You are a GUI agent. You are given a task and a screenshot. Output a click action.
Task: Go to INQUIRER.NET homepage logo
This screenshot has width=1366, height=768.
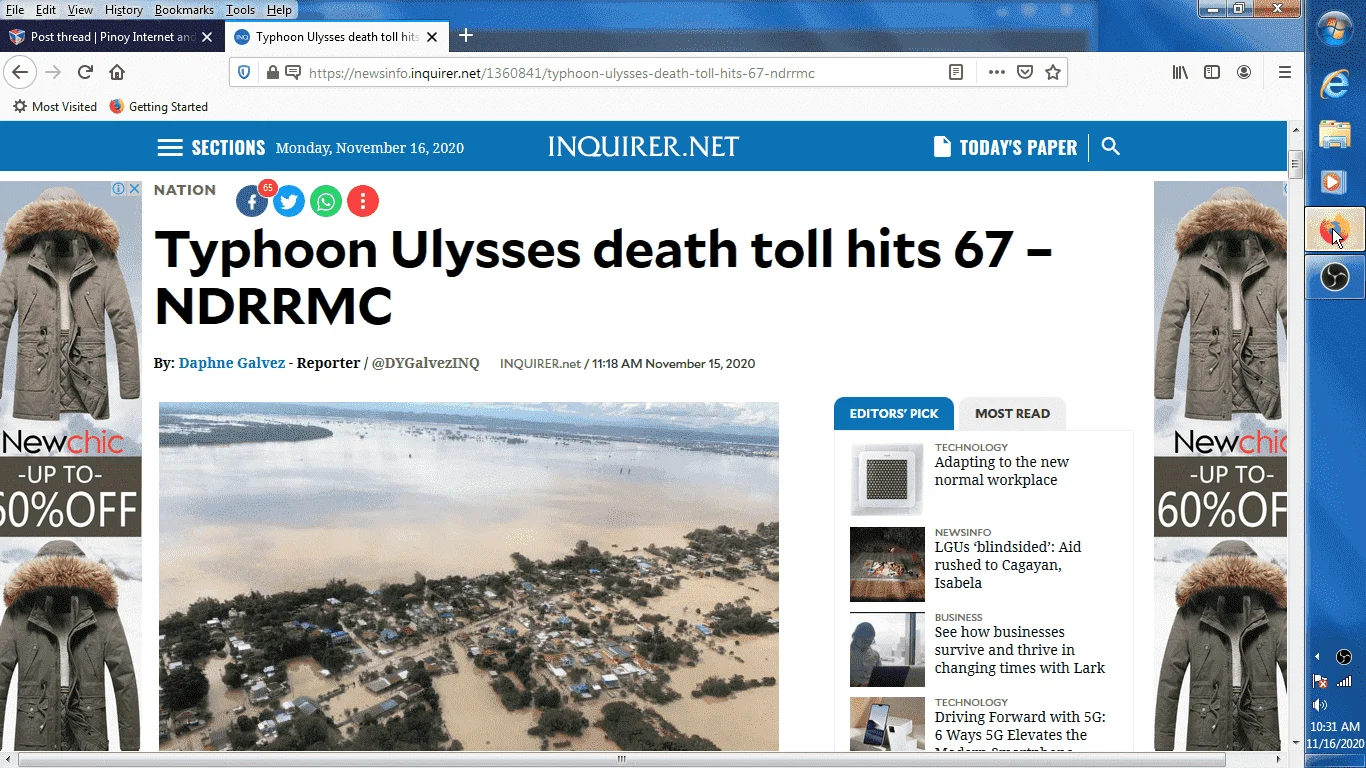(x=643, y=147)
